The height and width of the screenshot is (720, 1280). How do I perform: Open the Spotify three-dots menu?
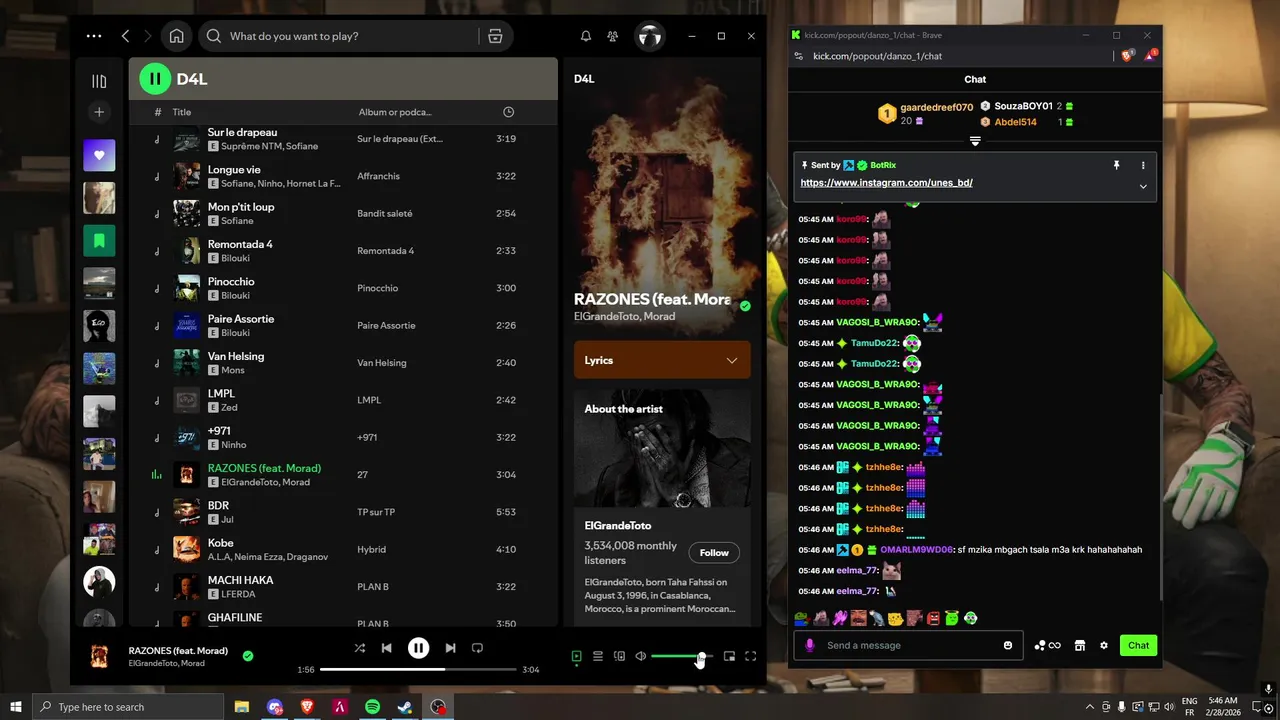point(94,36)
